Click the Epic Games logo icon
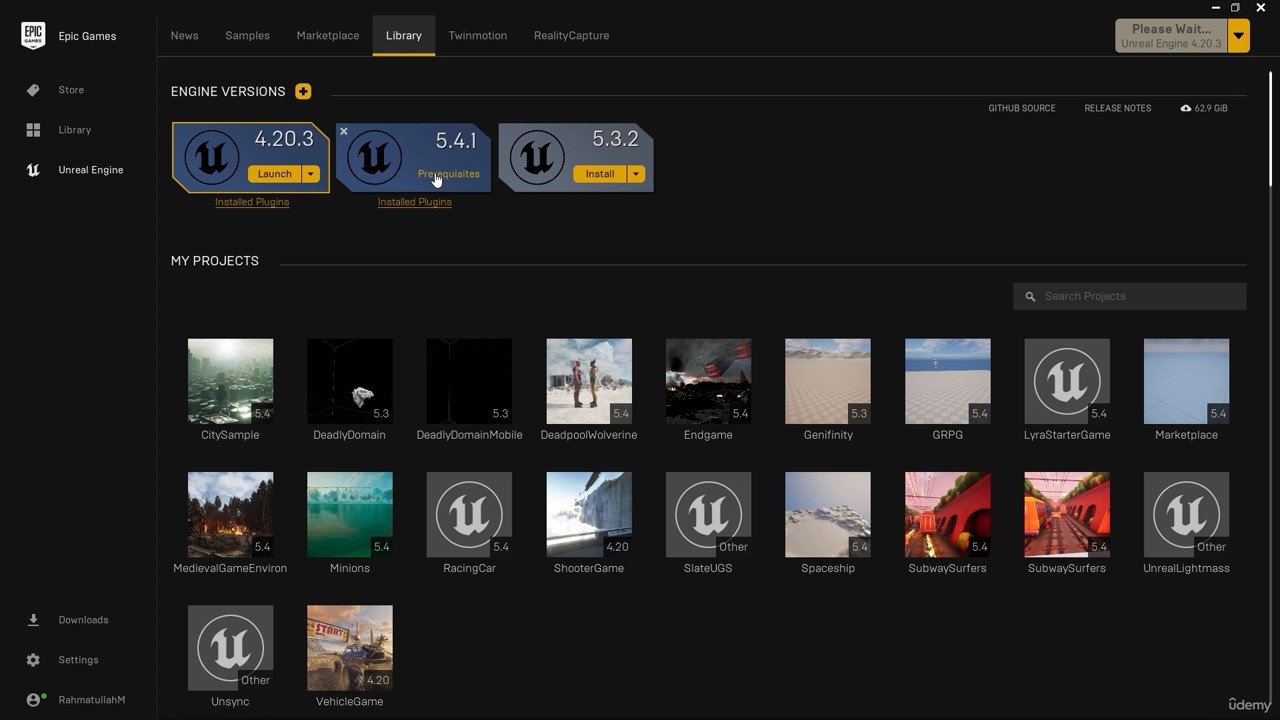 pyautogui.click(x=33, y=35)
